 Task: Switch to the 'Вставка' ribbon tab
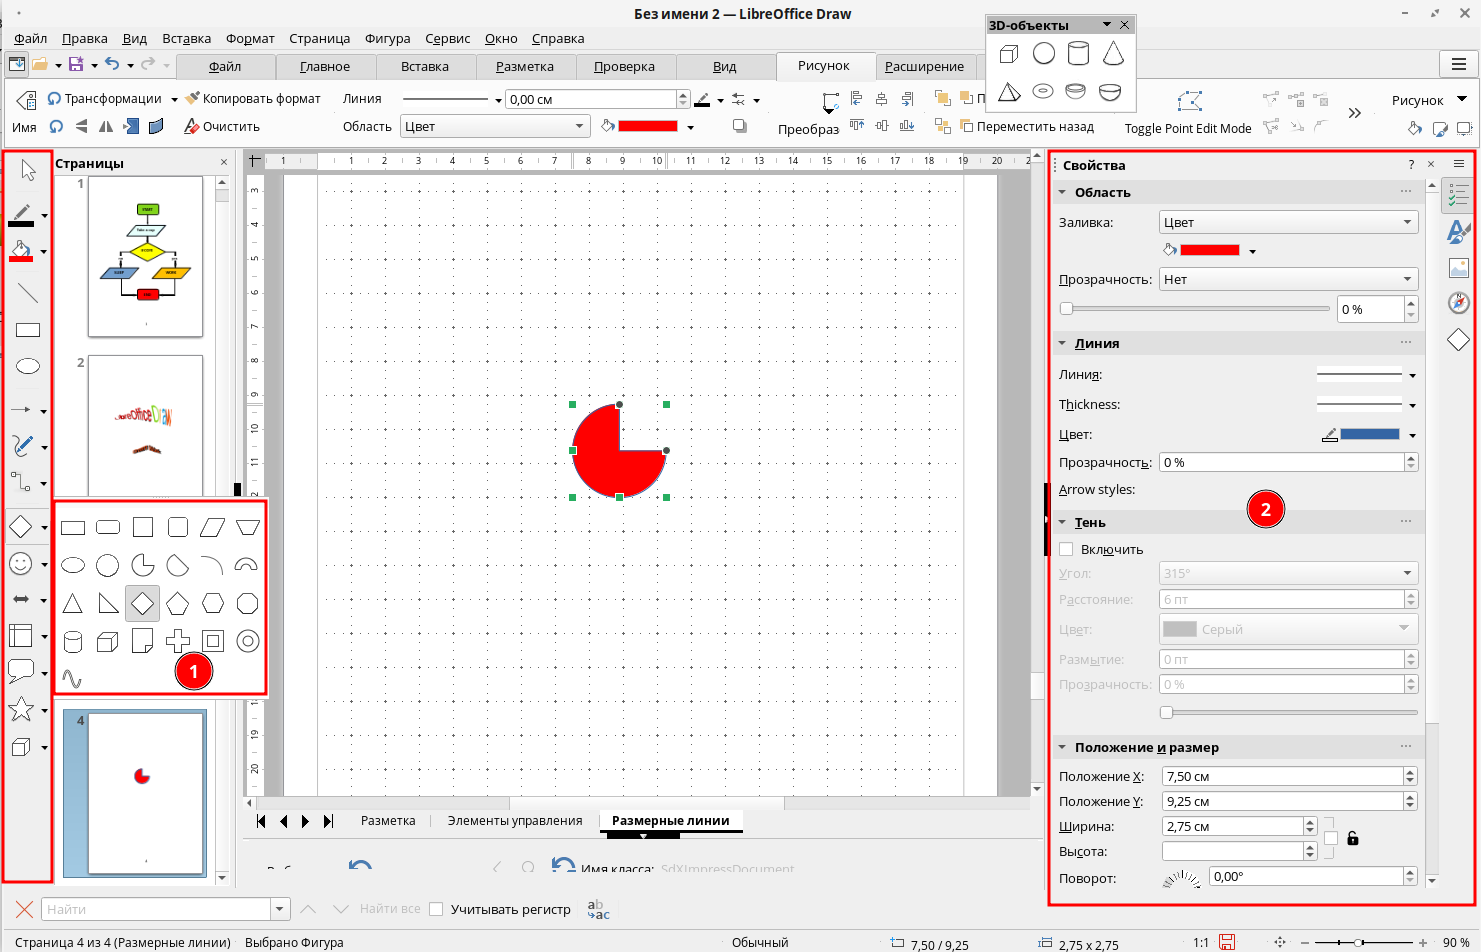425,66
